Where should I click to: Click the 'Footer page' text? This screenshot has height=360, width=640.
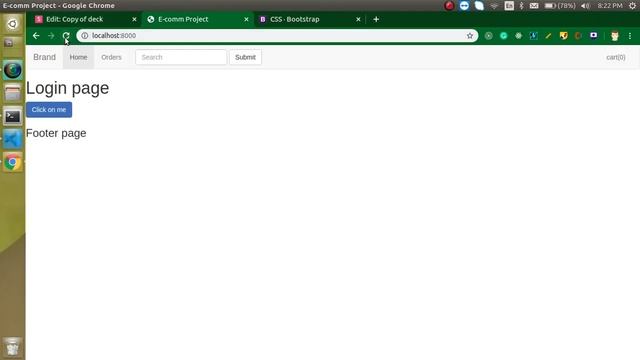56,133
